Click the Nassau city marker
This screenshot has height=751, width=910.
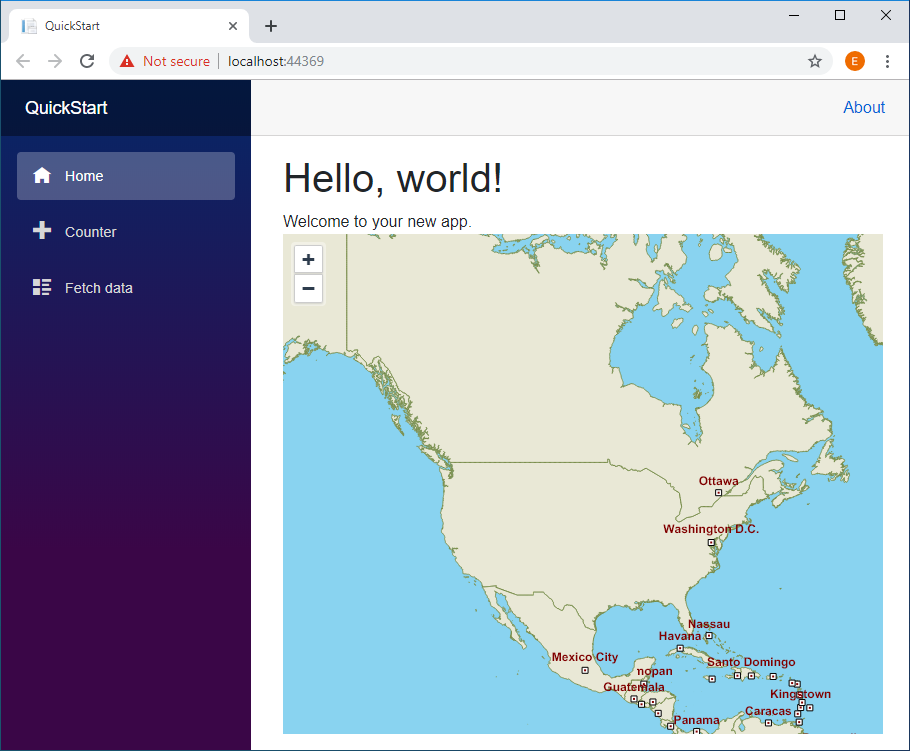[709, 636]
